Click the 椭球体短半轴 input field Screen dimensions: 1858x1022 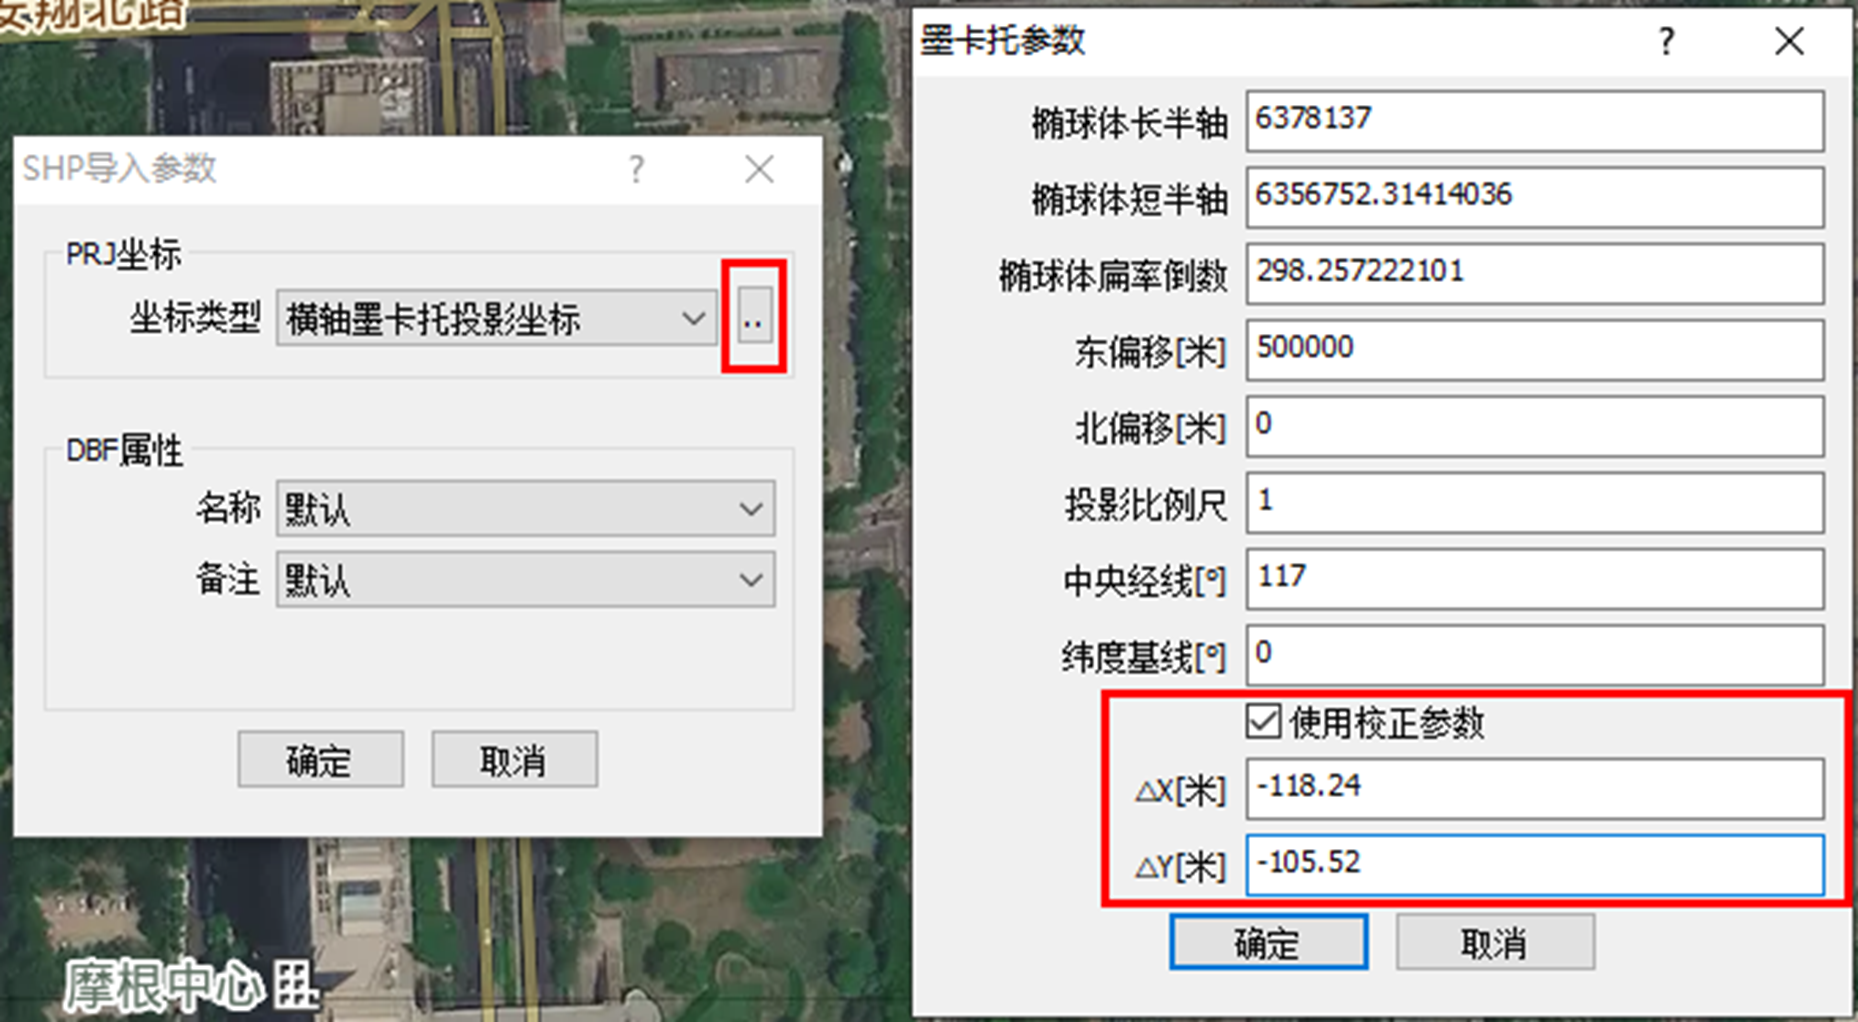1534,196
